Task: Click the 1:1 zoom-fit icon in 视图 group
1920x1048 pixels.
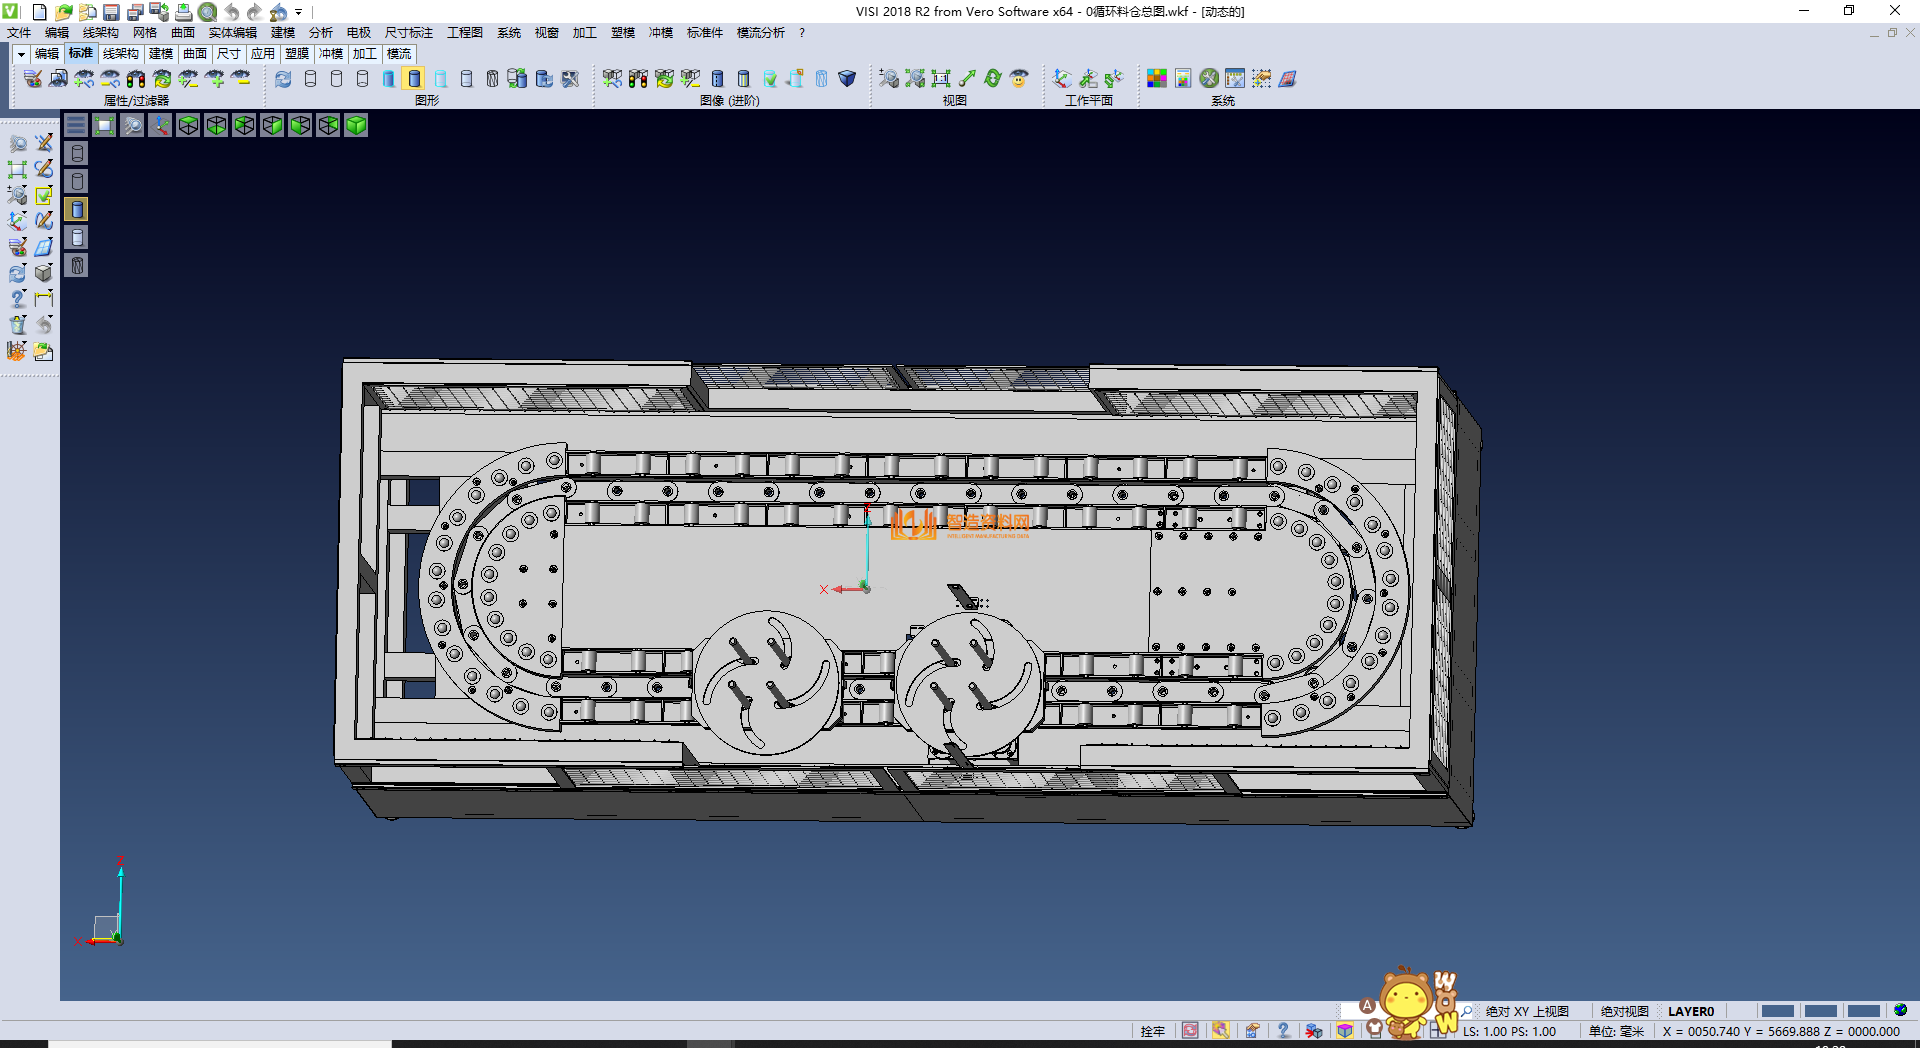Action: (941, 79)
